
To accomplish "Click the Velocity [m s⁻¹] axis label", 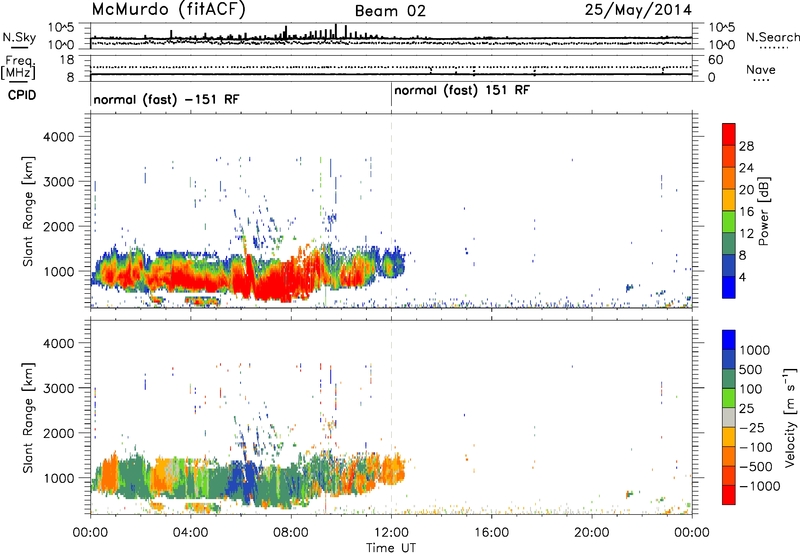I will click(790, 417).
